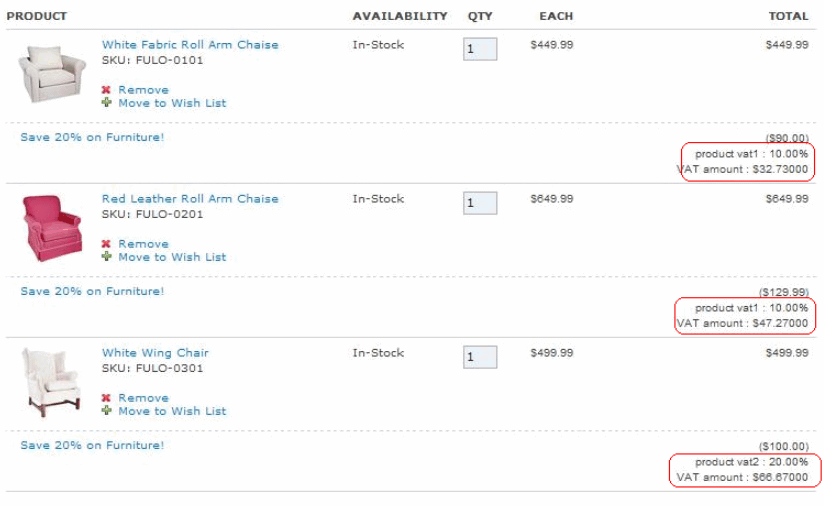Click green plus icon for Red Leather Chaise
824x506 pixels.
(106, 257)
